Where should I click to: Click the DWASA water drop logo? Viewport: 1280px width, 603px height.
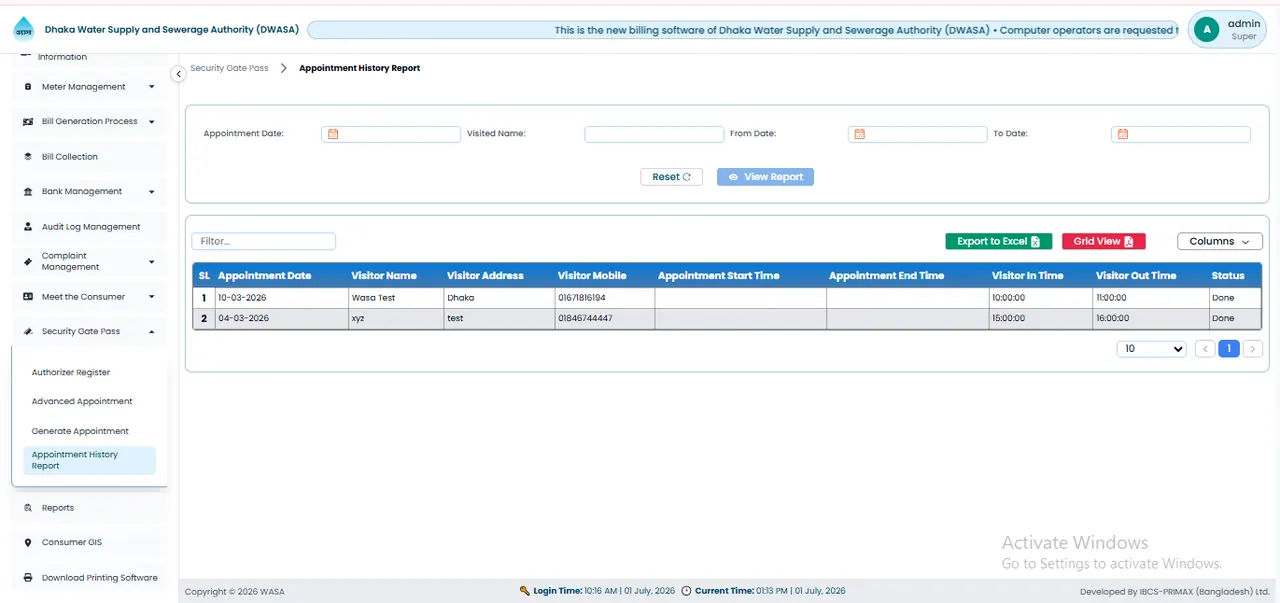[24, 29]
